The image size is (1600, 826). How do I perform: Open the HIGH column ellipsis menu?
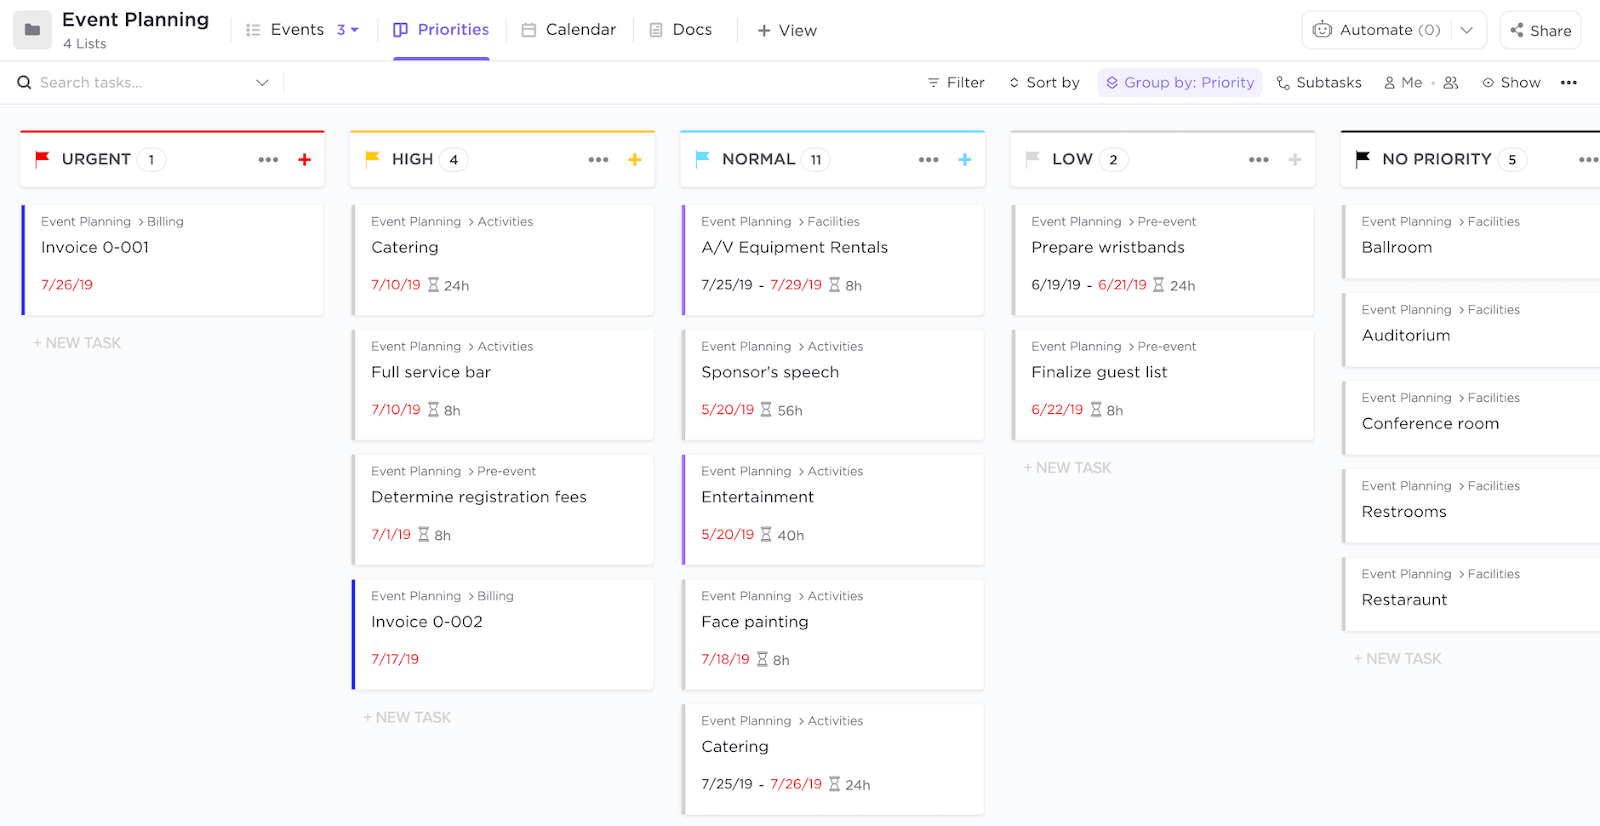pyautogui.click(x=598, y=160)
